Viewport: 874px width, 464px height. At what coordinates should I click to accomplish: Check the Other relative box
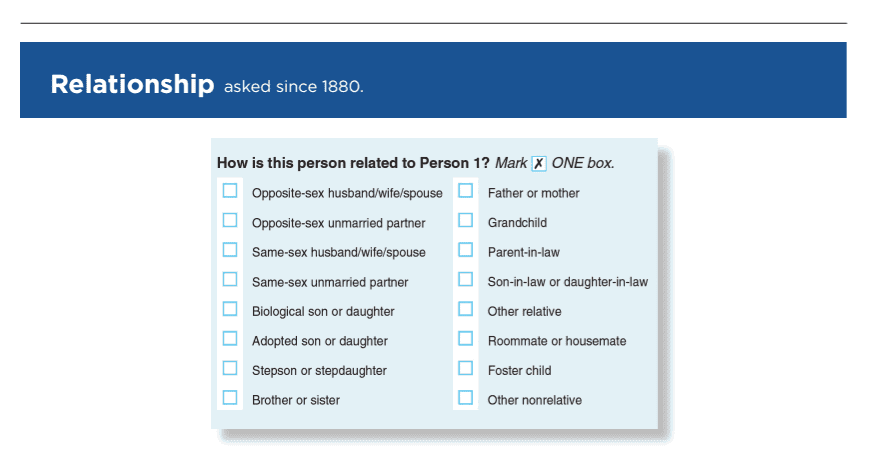(466, 309)
